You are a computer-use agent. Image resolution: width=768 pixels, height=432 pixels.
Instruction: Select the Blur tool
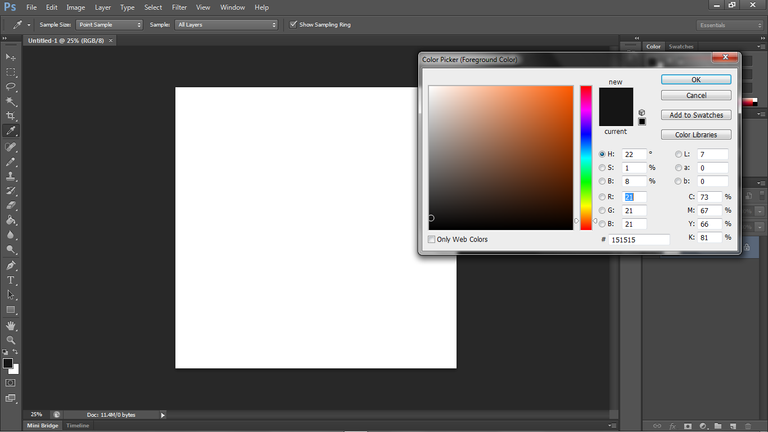click(10, 235)
